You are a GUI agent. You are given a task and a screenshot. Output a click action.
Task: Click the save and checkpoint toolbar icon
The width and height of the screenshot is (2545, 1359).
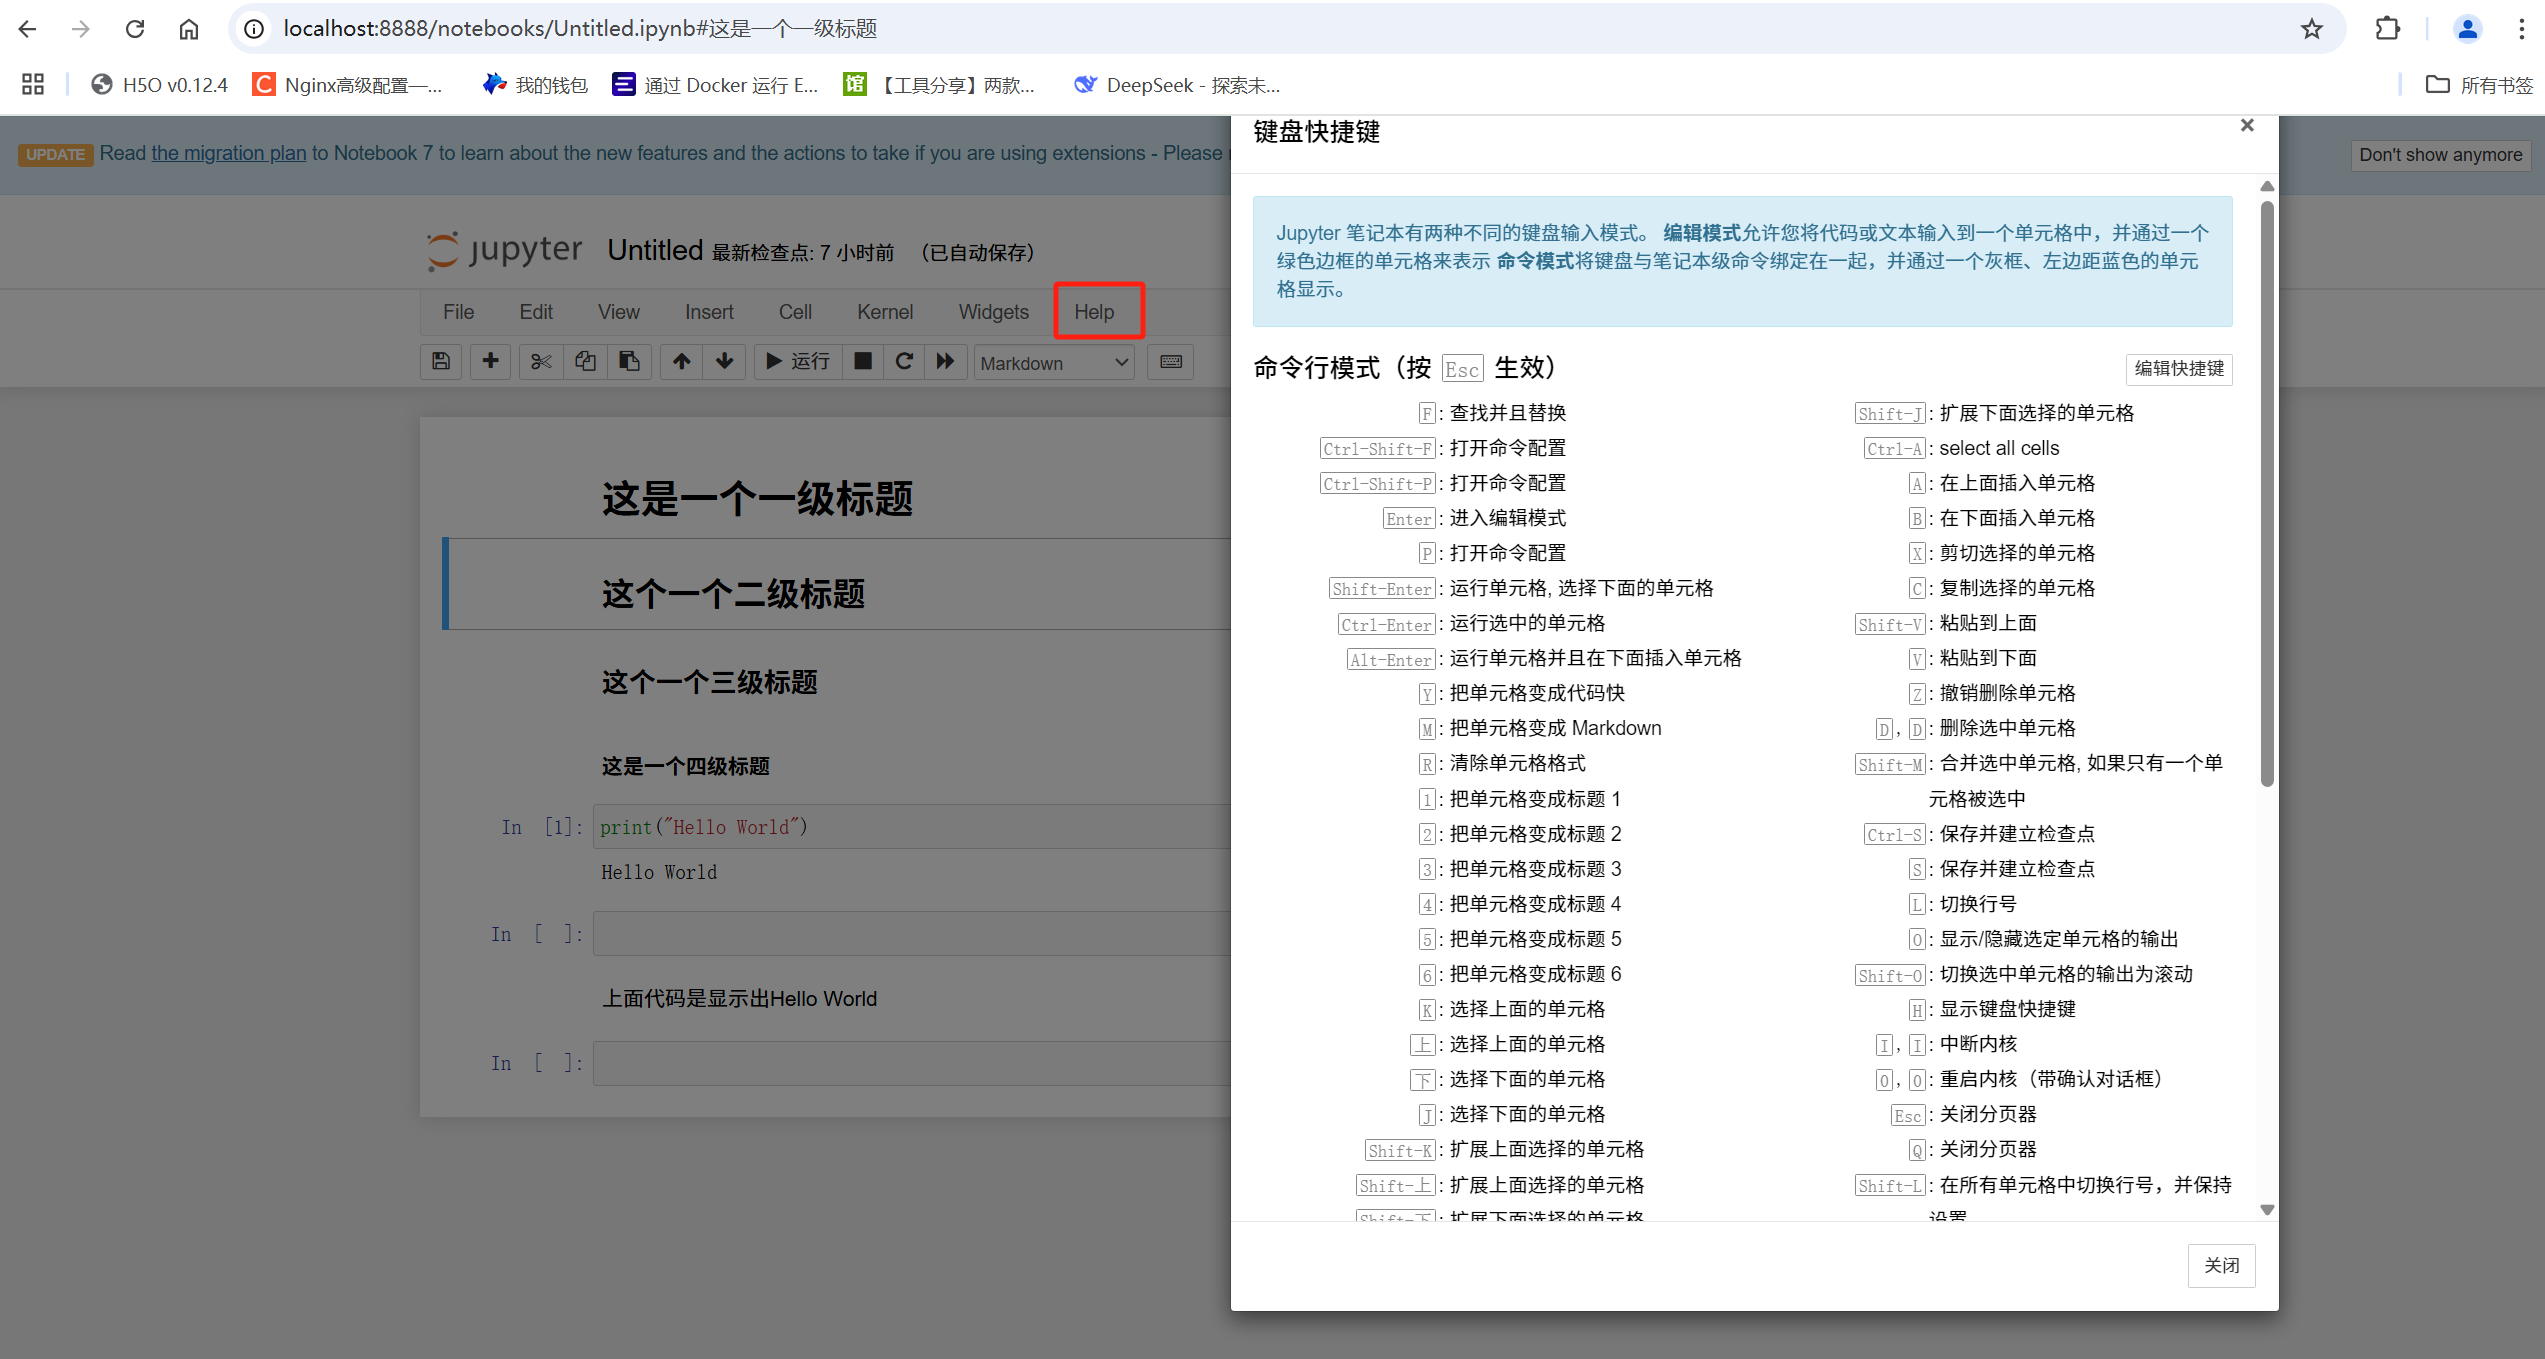click(x=441, y=362)
